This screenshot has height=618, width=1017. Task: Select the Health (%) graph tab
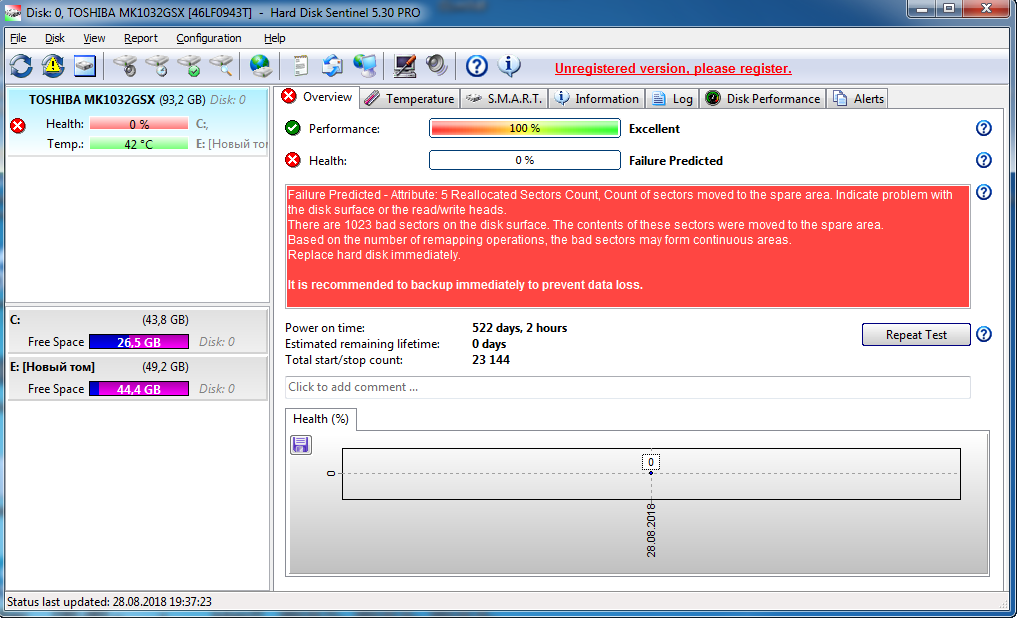[x=321, y=419]
